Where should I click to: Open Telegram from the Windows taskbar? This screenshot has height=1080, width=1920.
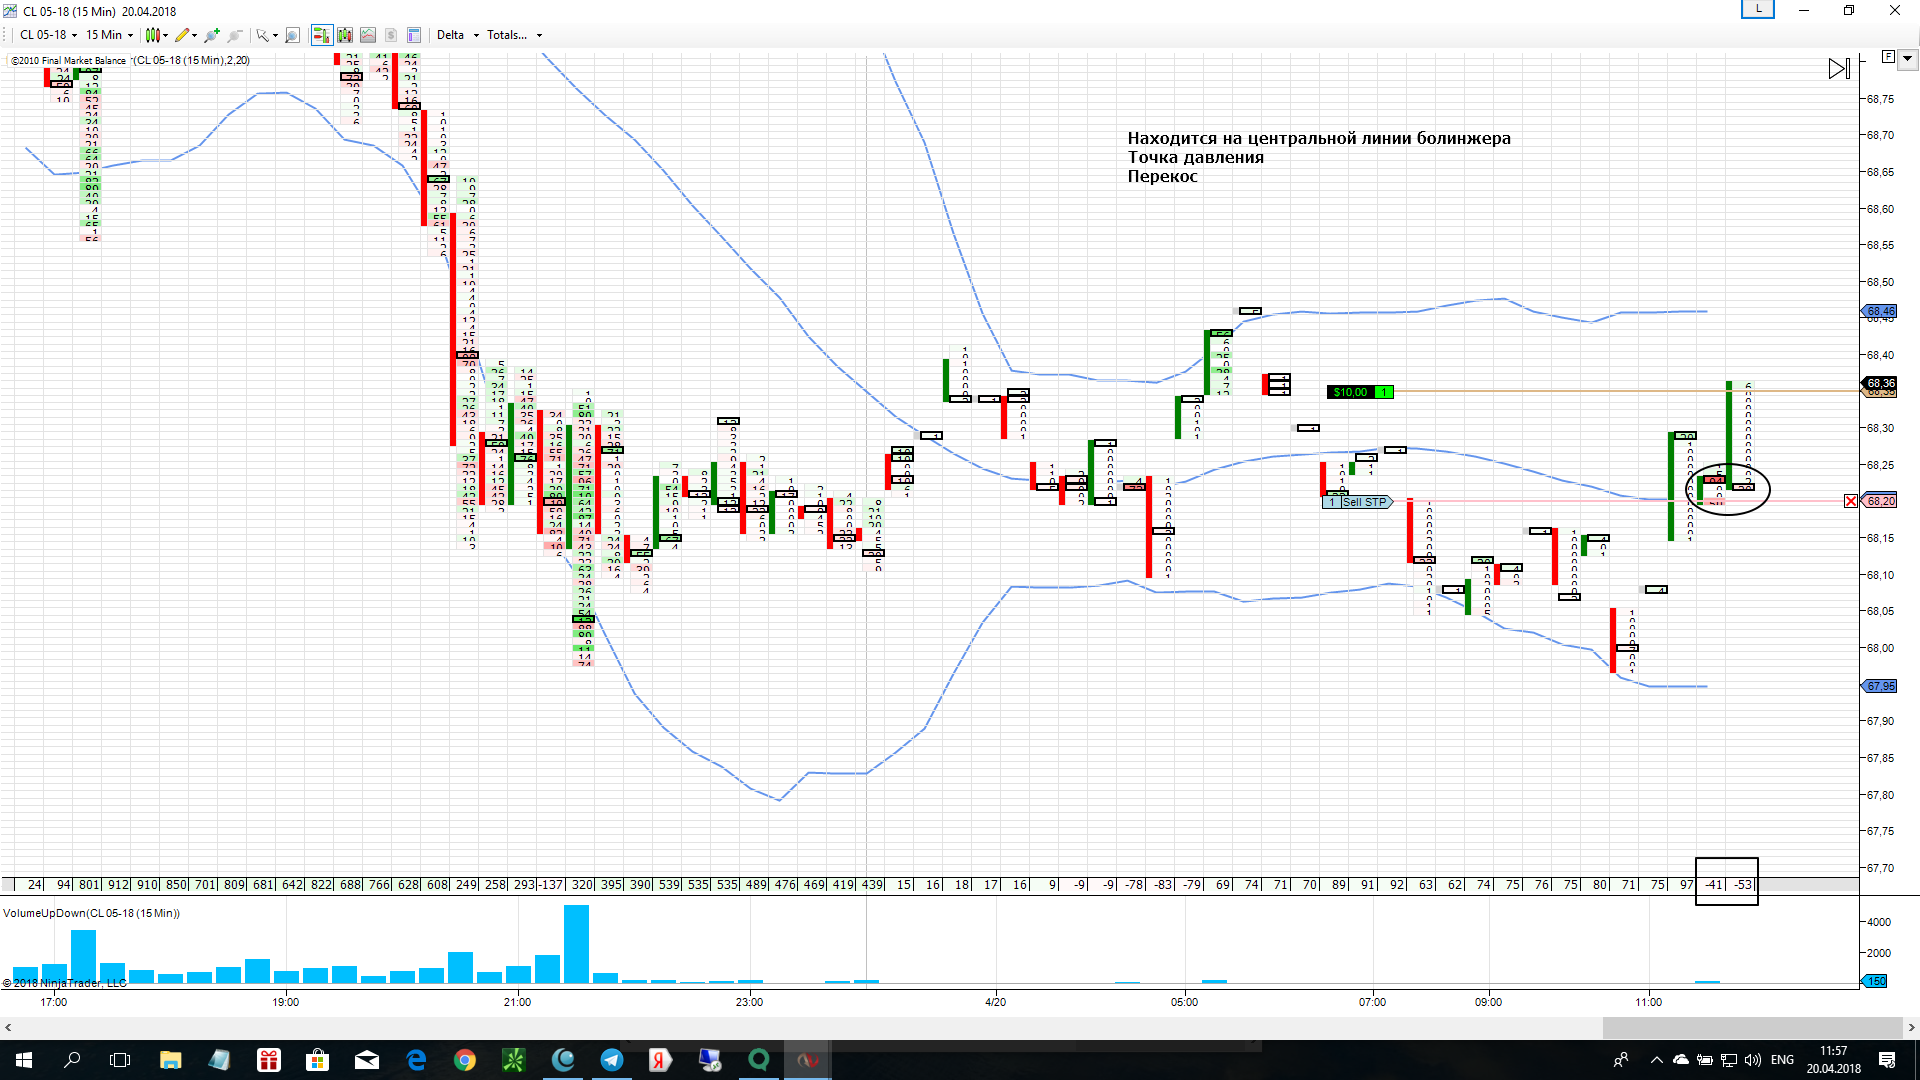tap(612, 1060)
